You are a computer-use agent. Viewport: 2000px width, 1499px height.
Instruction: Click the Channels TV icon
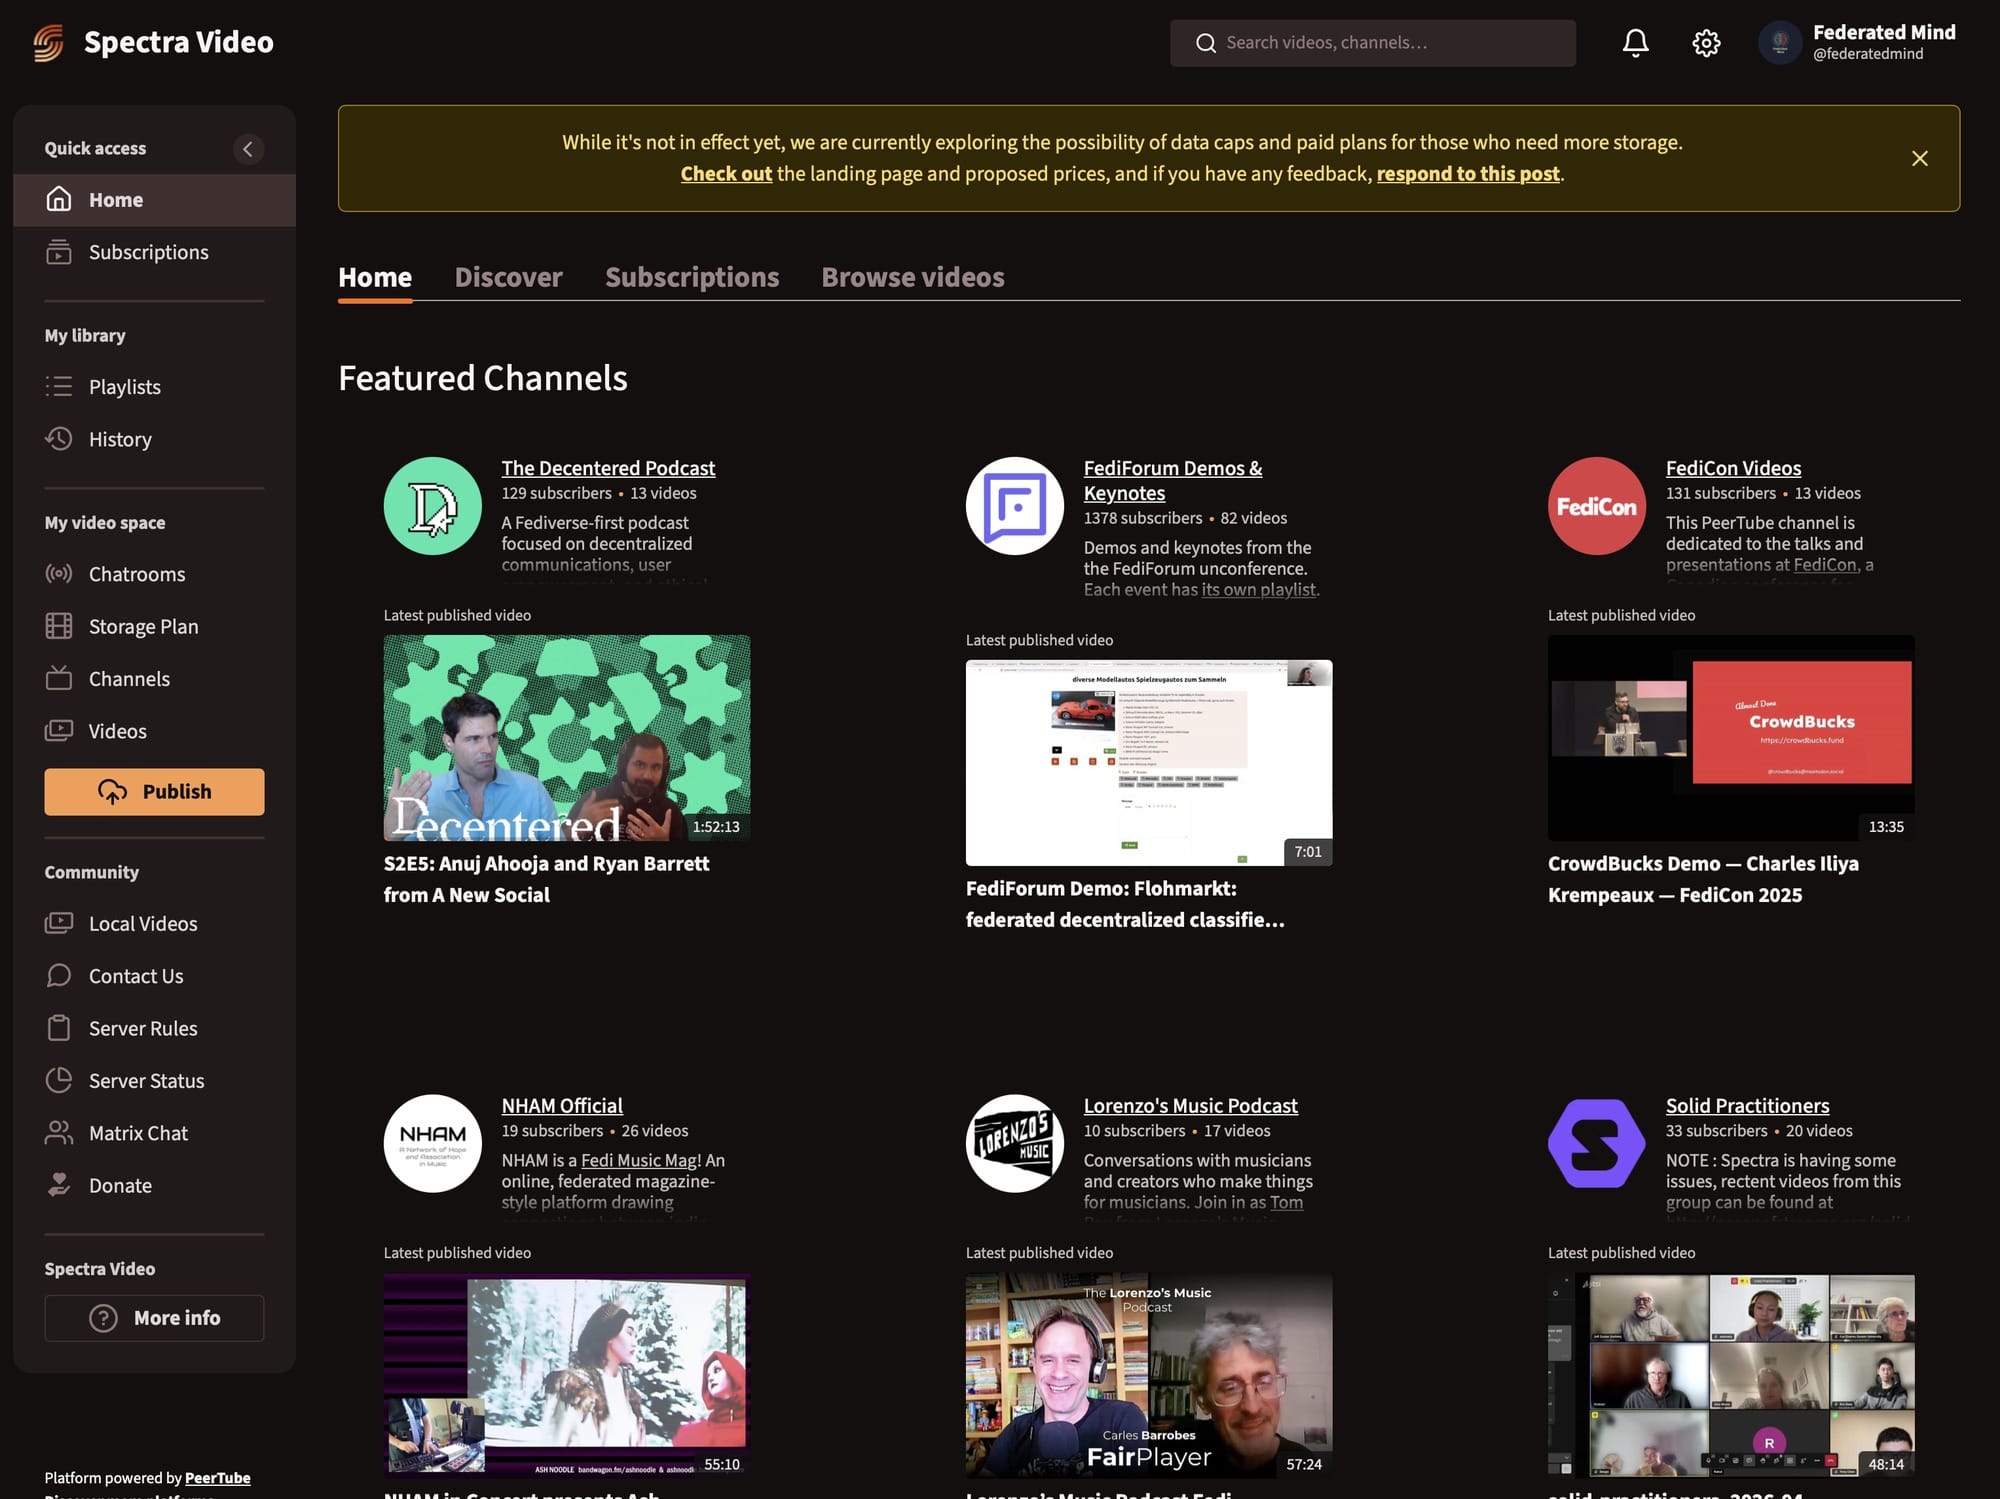(59, 678)
